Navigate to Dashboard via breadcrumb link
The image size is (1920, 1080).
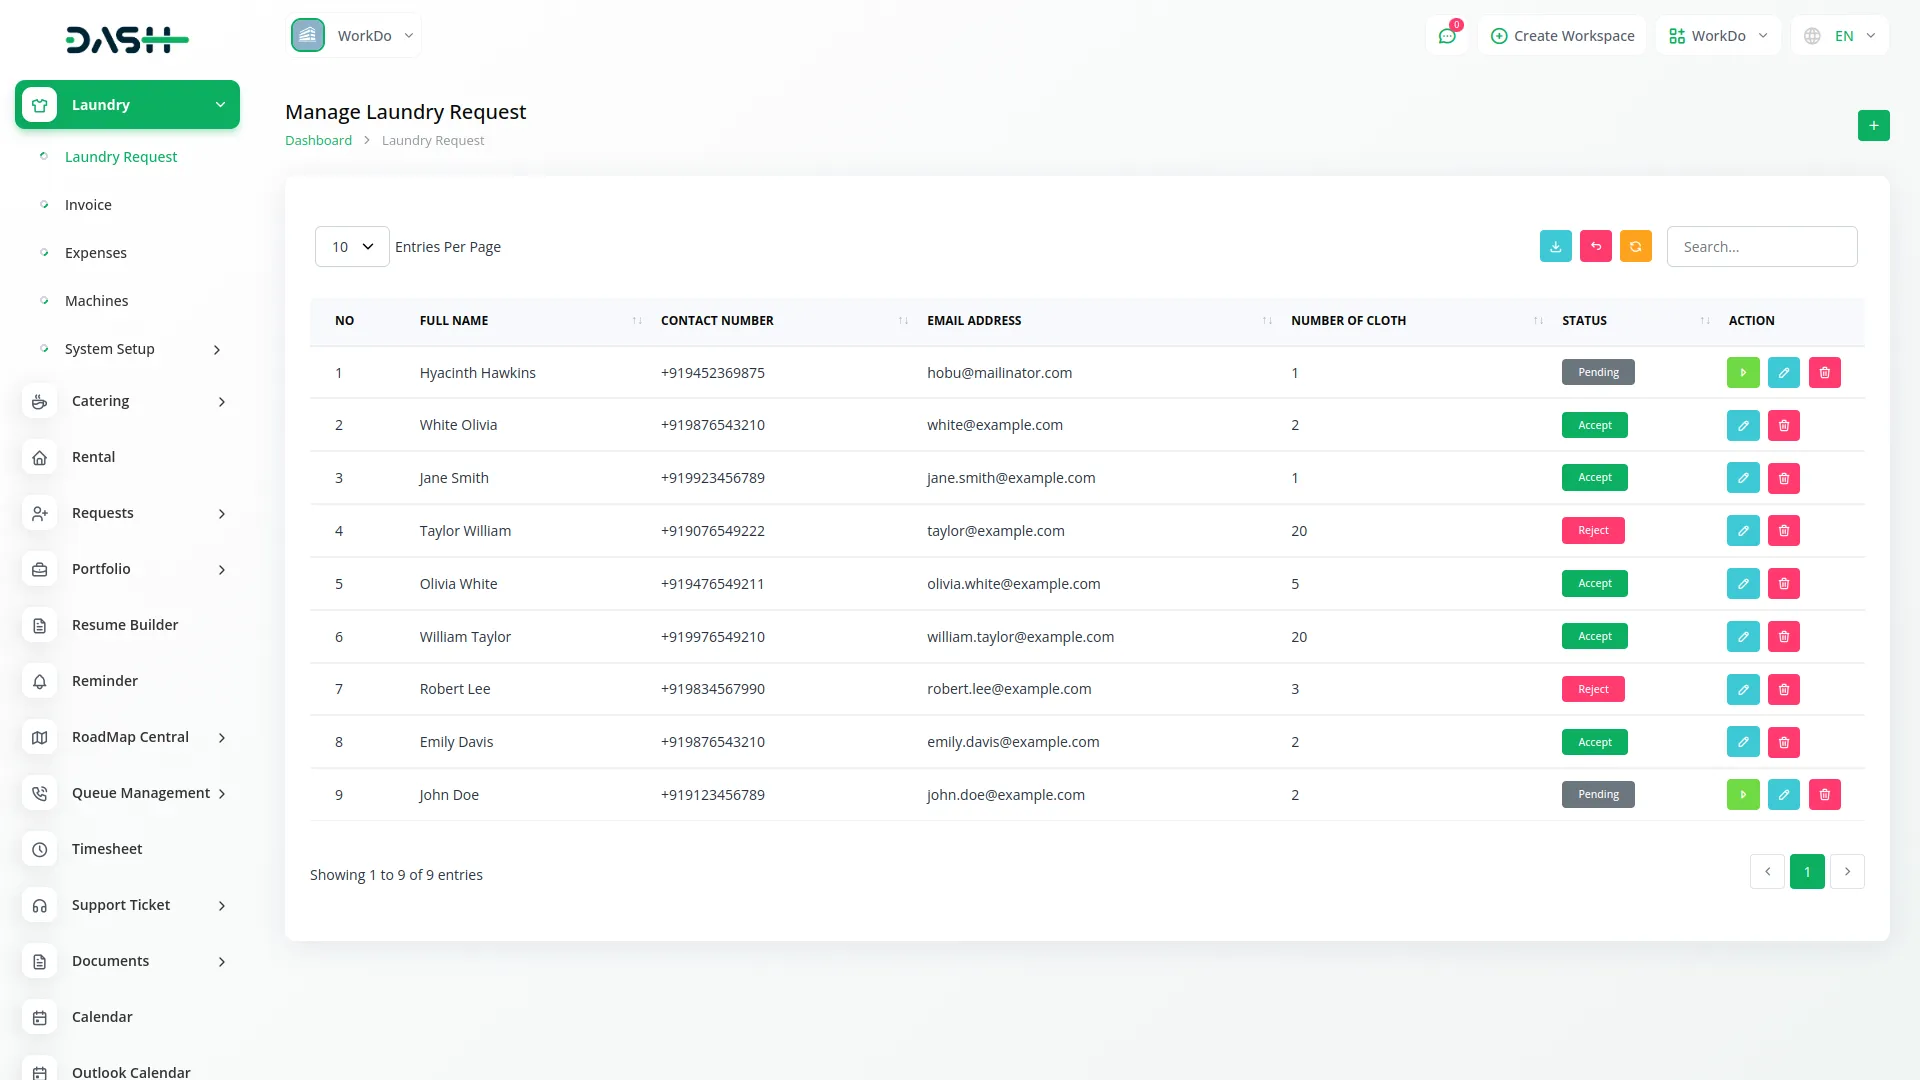[318, 140]
